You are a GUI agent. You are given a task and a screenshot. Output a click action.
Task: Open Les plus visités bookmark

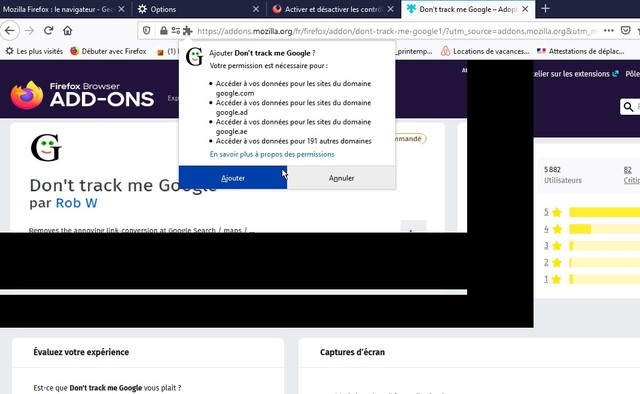(x=34, y=51)
